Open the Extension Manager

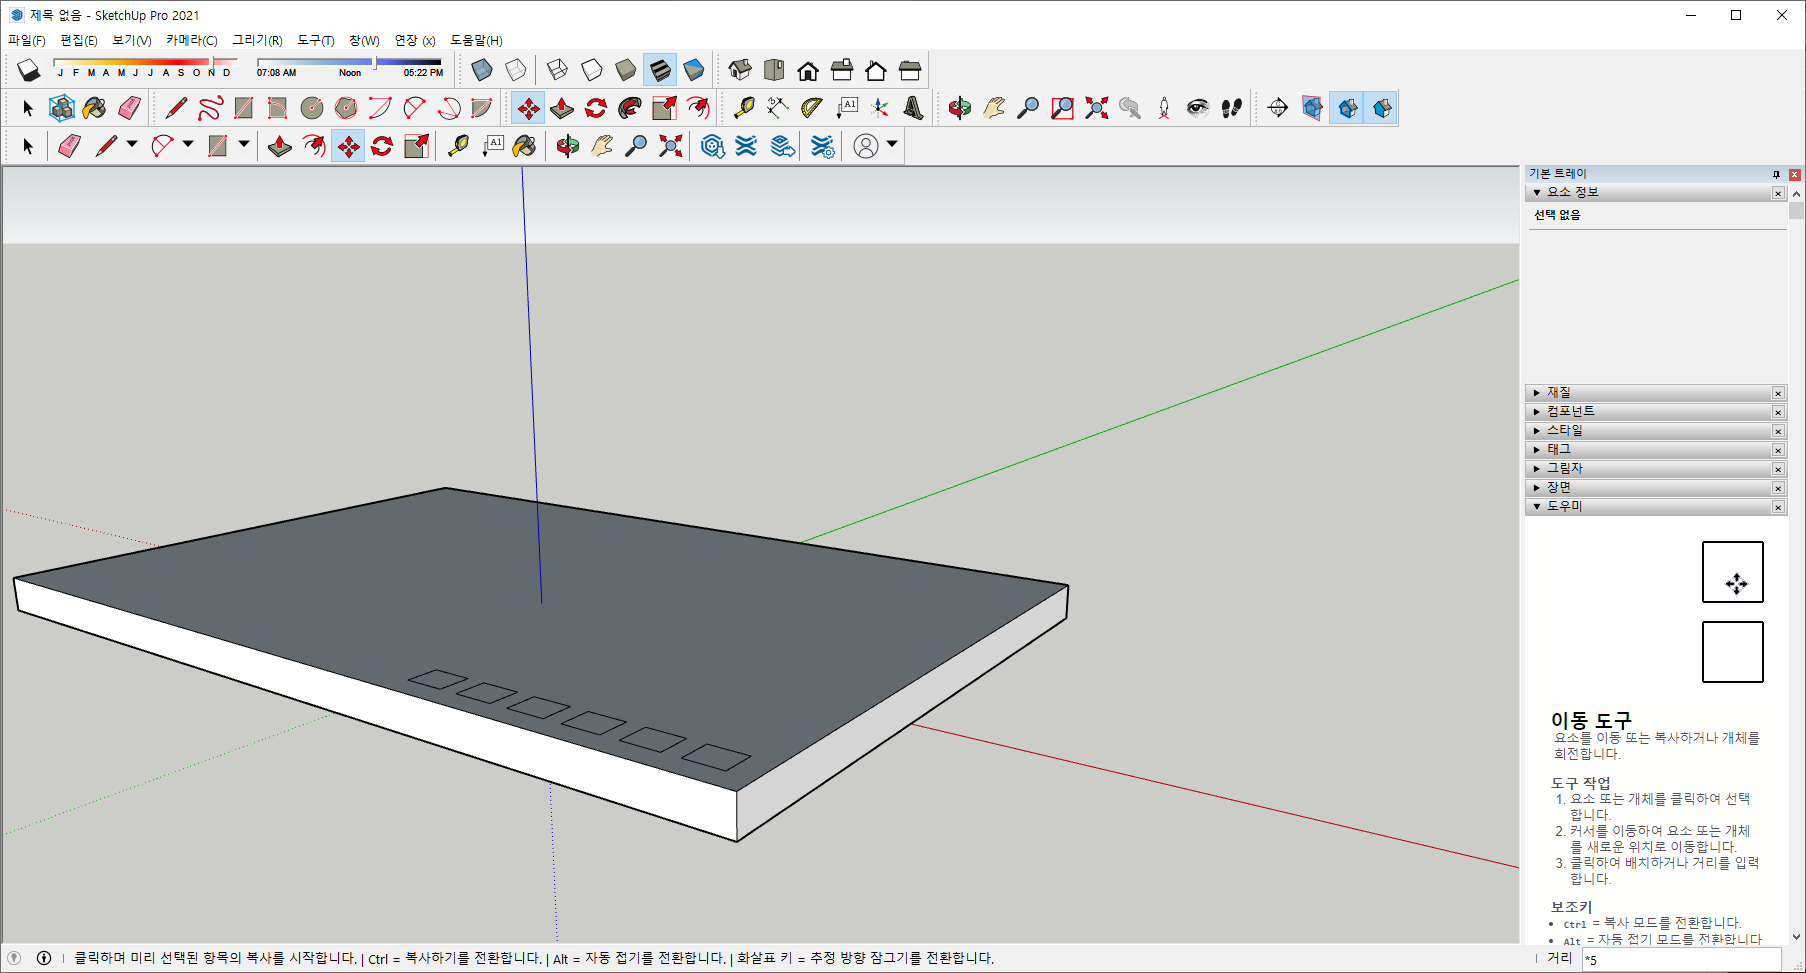(822, 146)
